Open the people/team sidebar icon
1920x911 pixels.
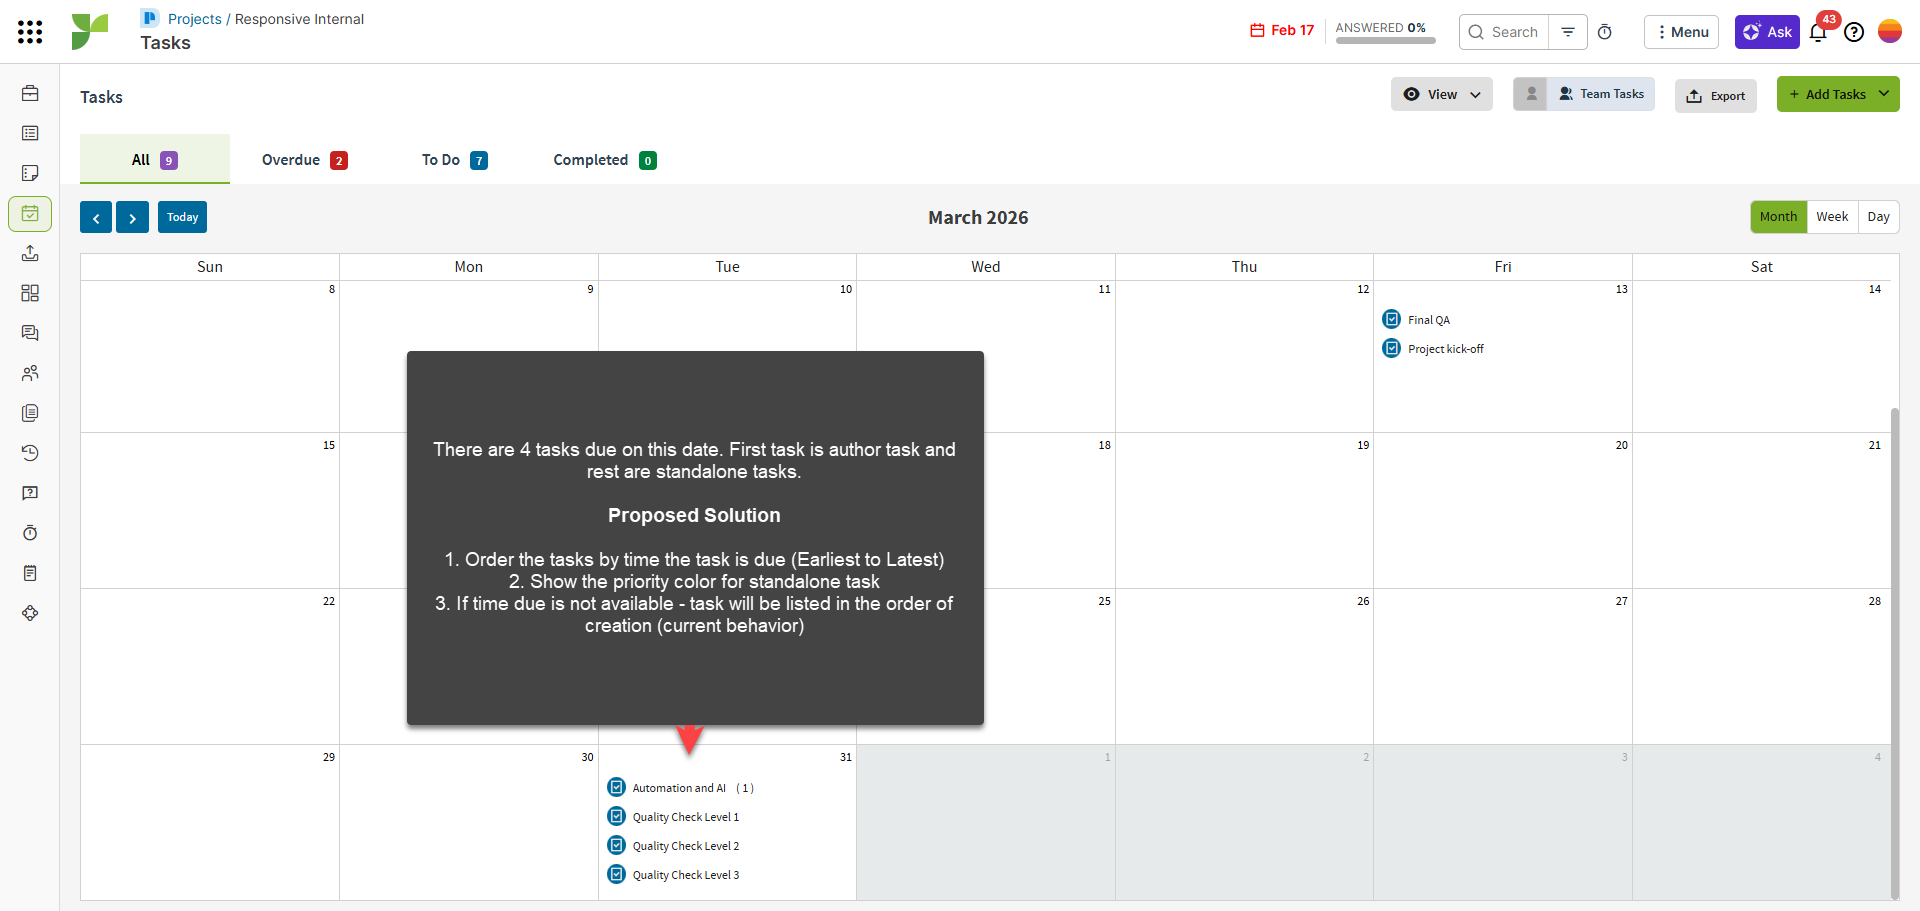click(x=30, y=373)
